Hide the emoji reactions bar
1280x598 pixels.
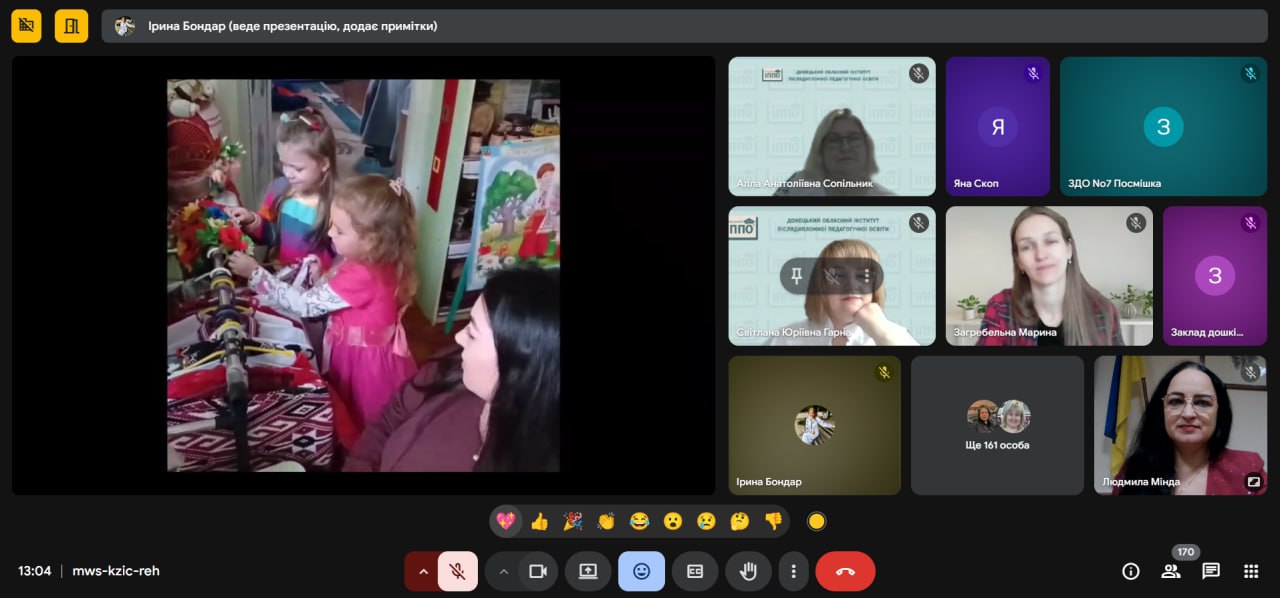[641, 571]
